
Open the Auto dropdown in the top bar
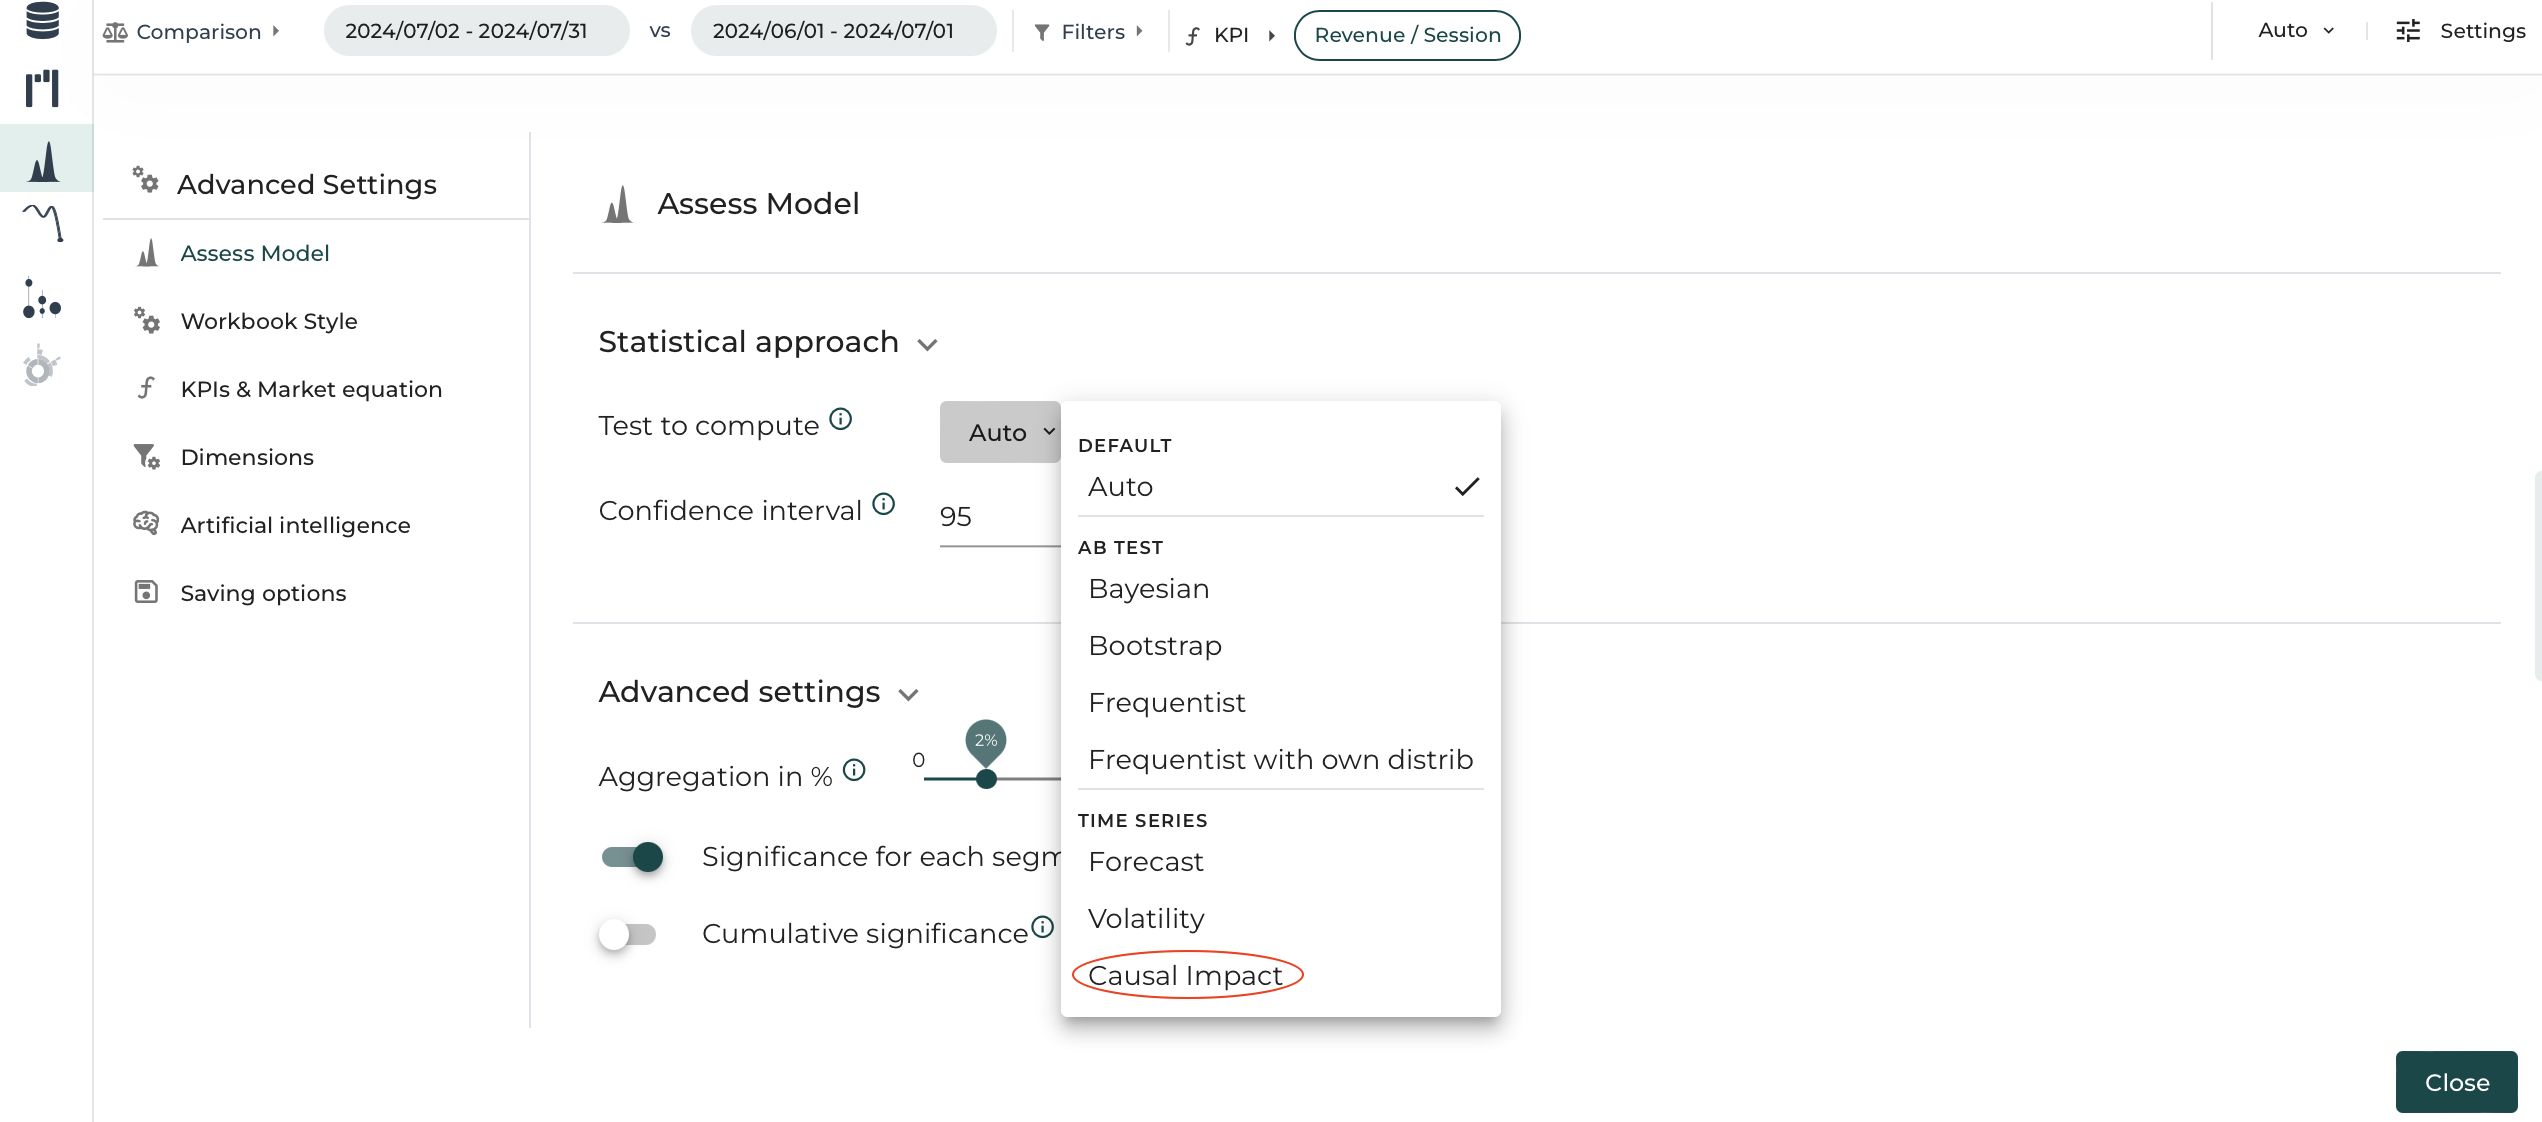pos(2296,31)
